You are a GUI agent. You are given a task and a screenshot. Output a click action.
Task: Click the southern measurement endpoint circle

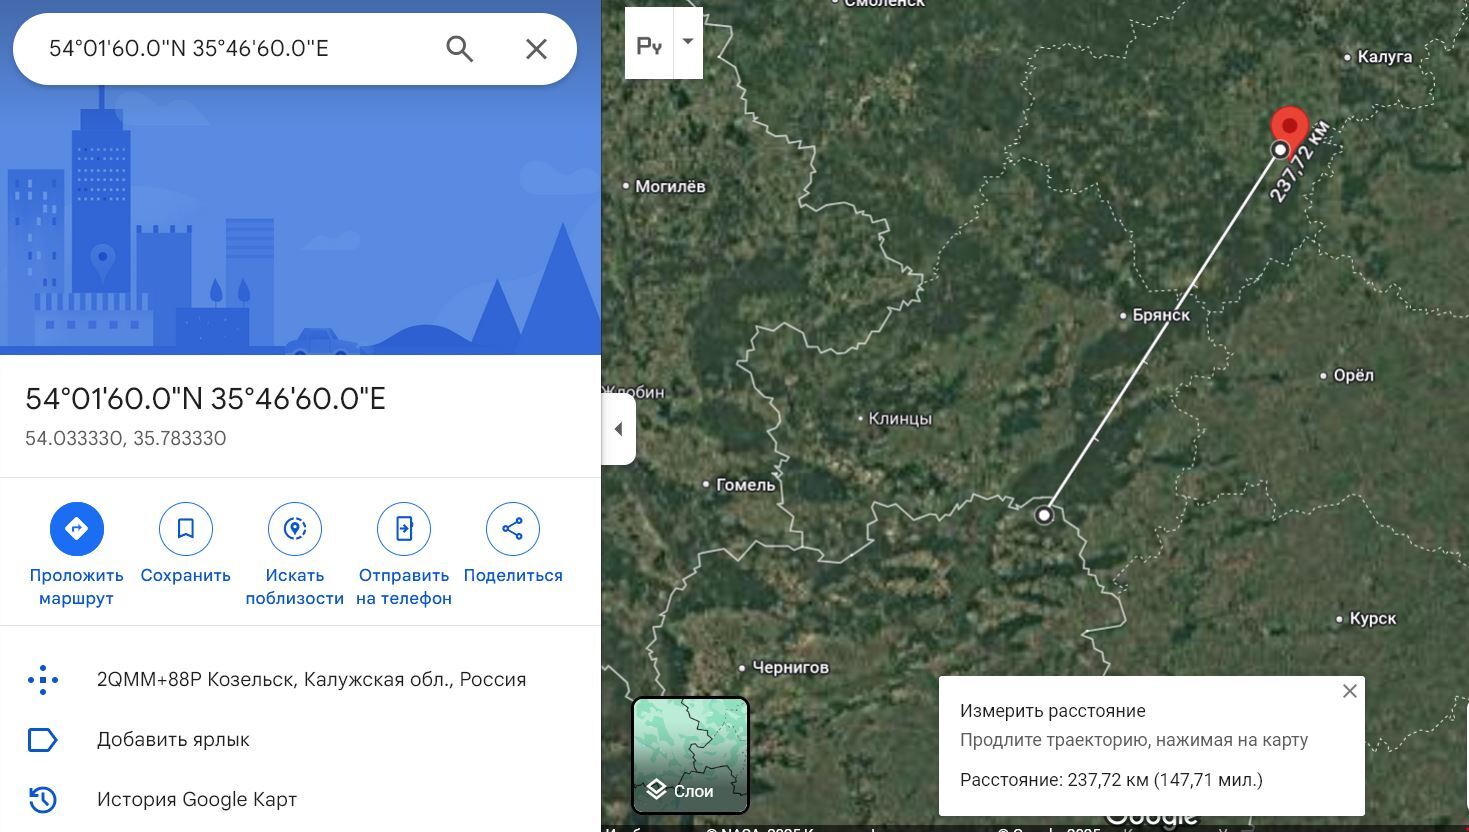(1044, 515)
